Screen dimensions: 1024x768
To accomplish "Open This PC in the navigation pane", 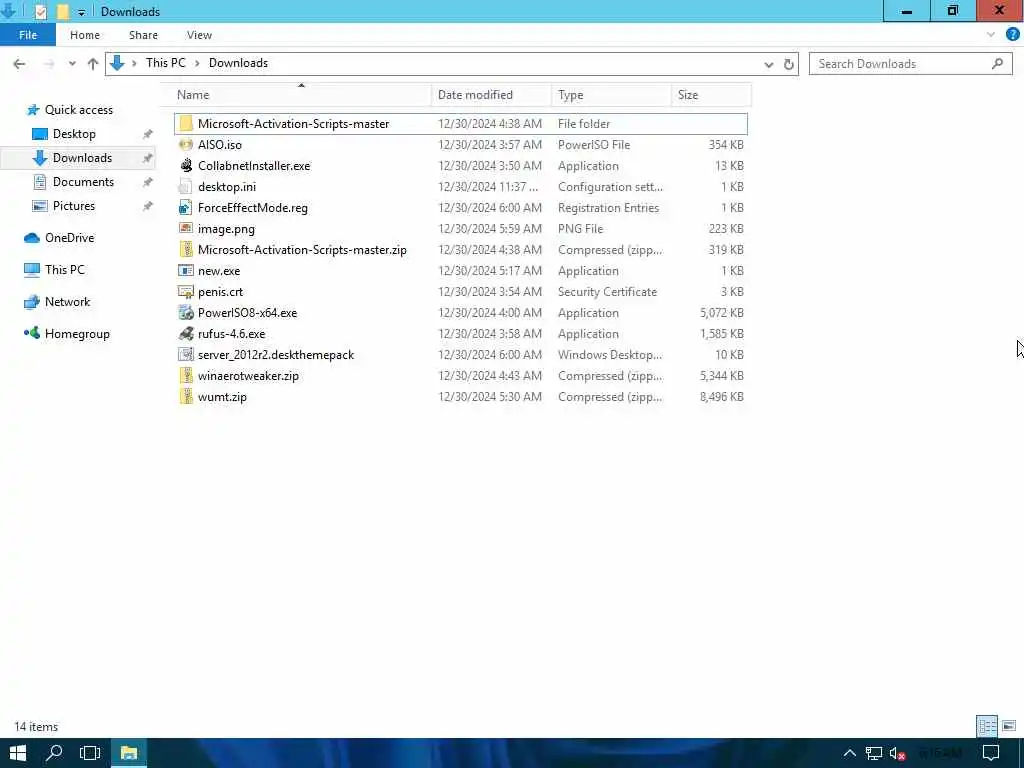I will (64, 269).
